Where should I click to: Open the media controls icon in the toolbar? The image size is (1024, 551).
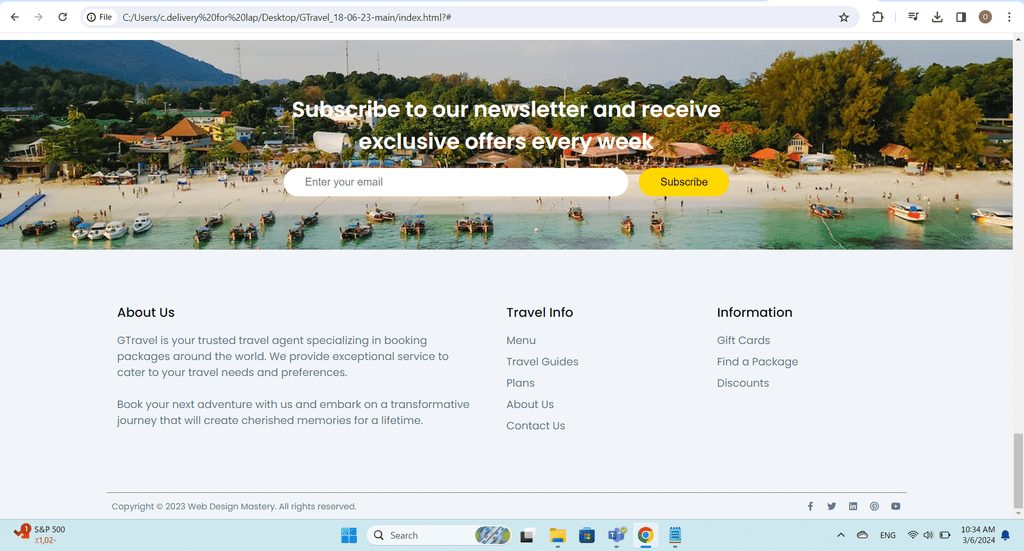[913, 17]
